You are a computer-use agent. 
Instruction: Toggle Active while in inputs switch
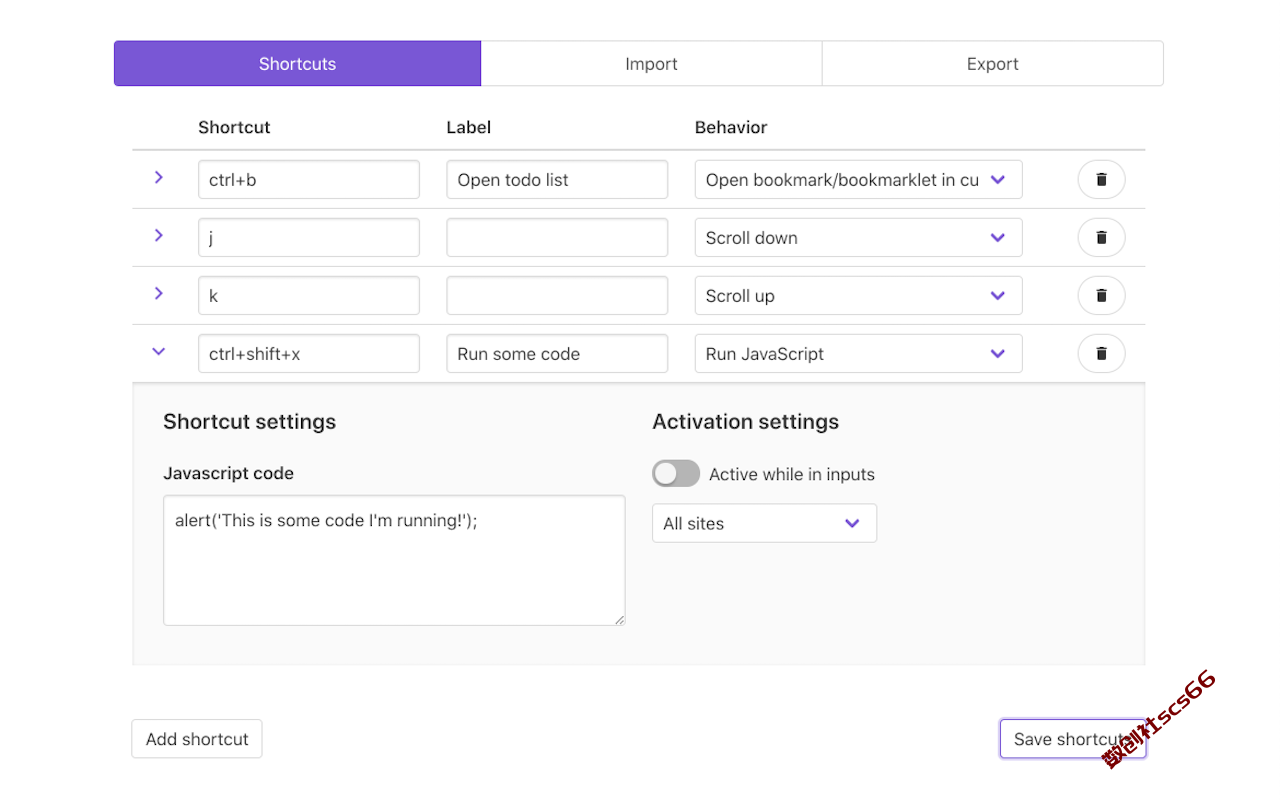click(x=676, y=474)
